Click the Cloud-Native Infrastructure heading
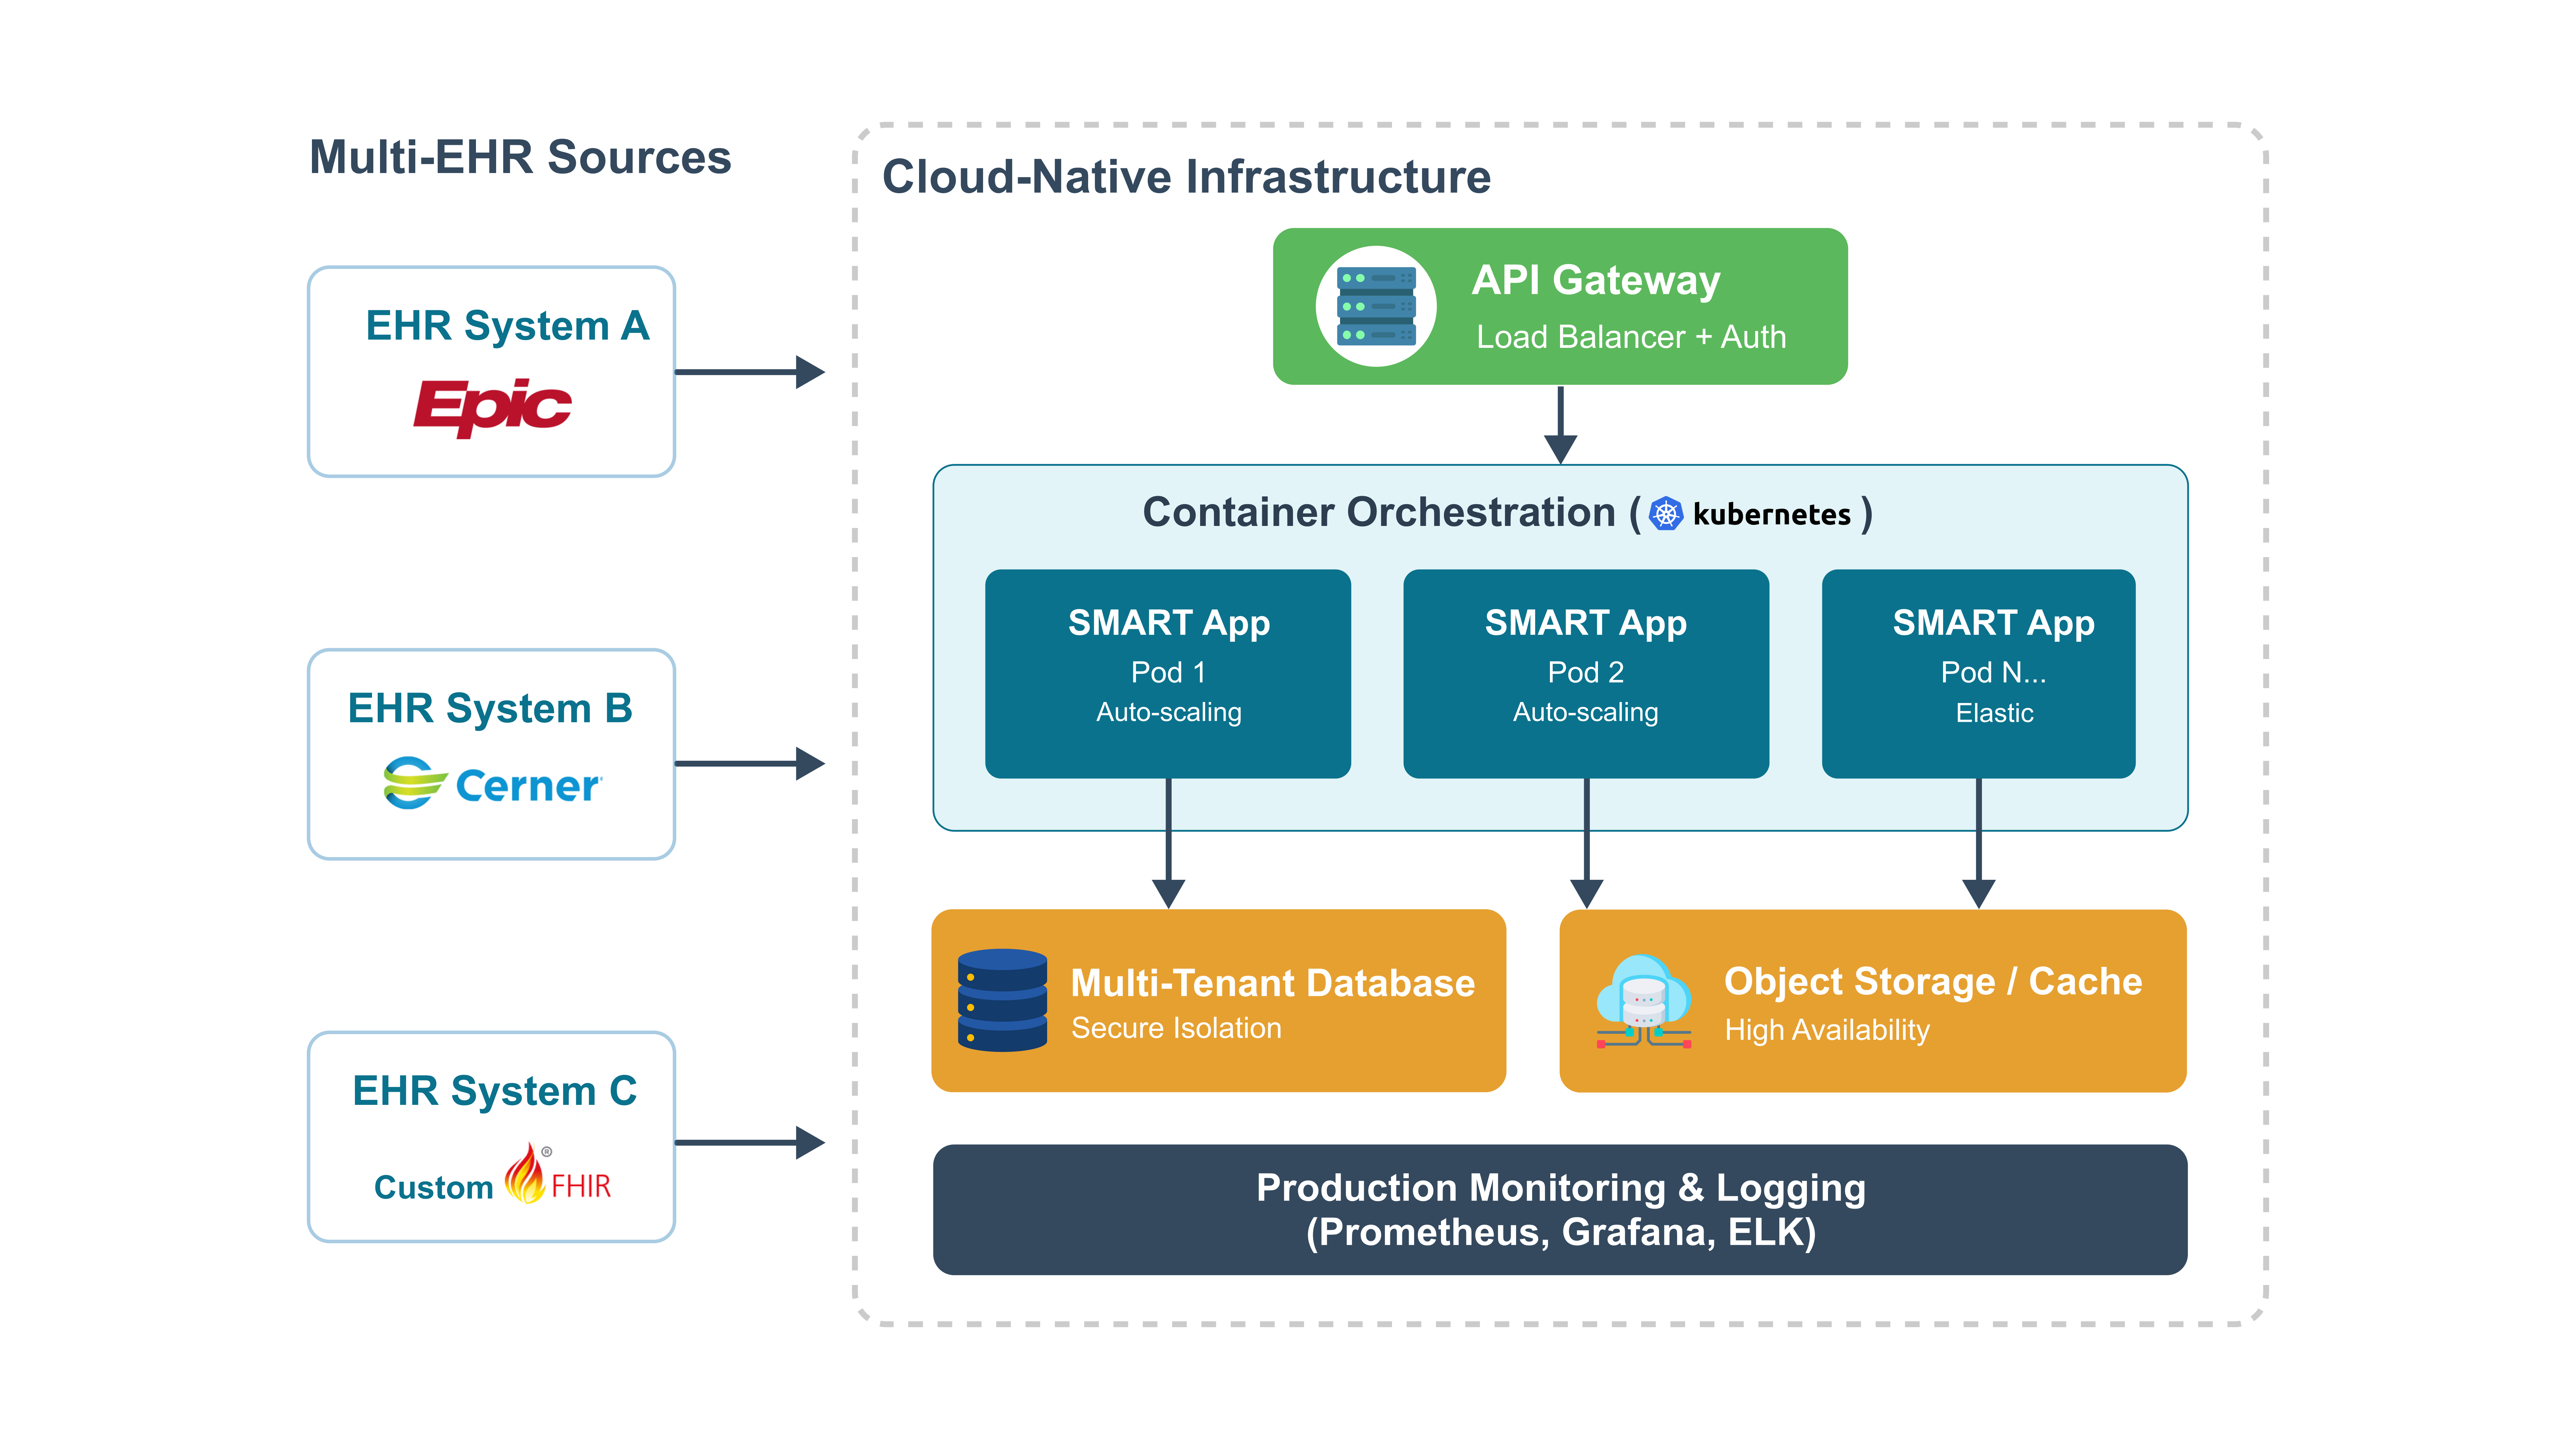Viewport: 2576px width, 1449px height. [x=1186, y=177]
